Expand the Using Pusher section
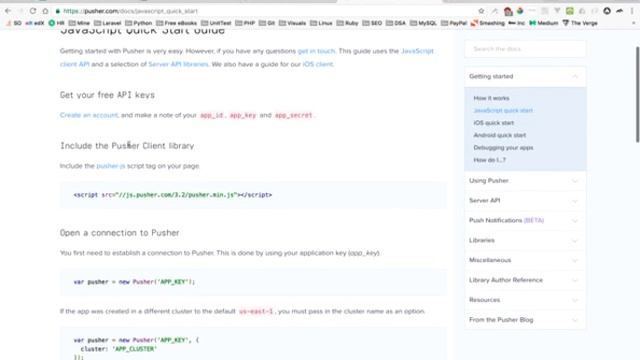The width and height of the screenshot is (640, 360). (x=525, y=180)
